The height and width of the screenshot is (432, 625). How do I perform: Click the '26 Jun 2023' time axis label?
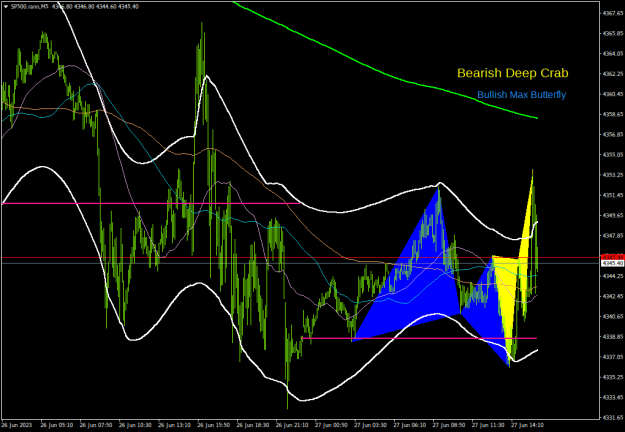tap(17, 425)
